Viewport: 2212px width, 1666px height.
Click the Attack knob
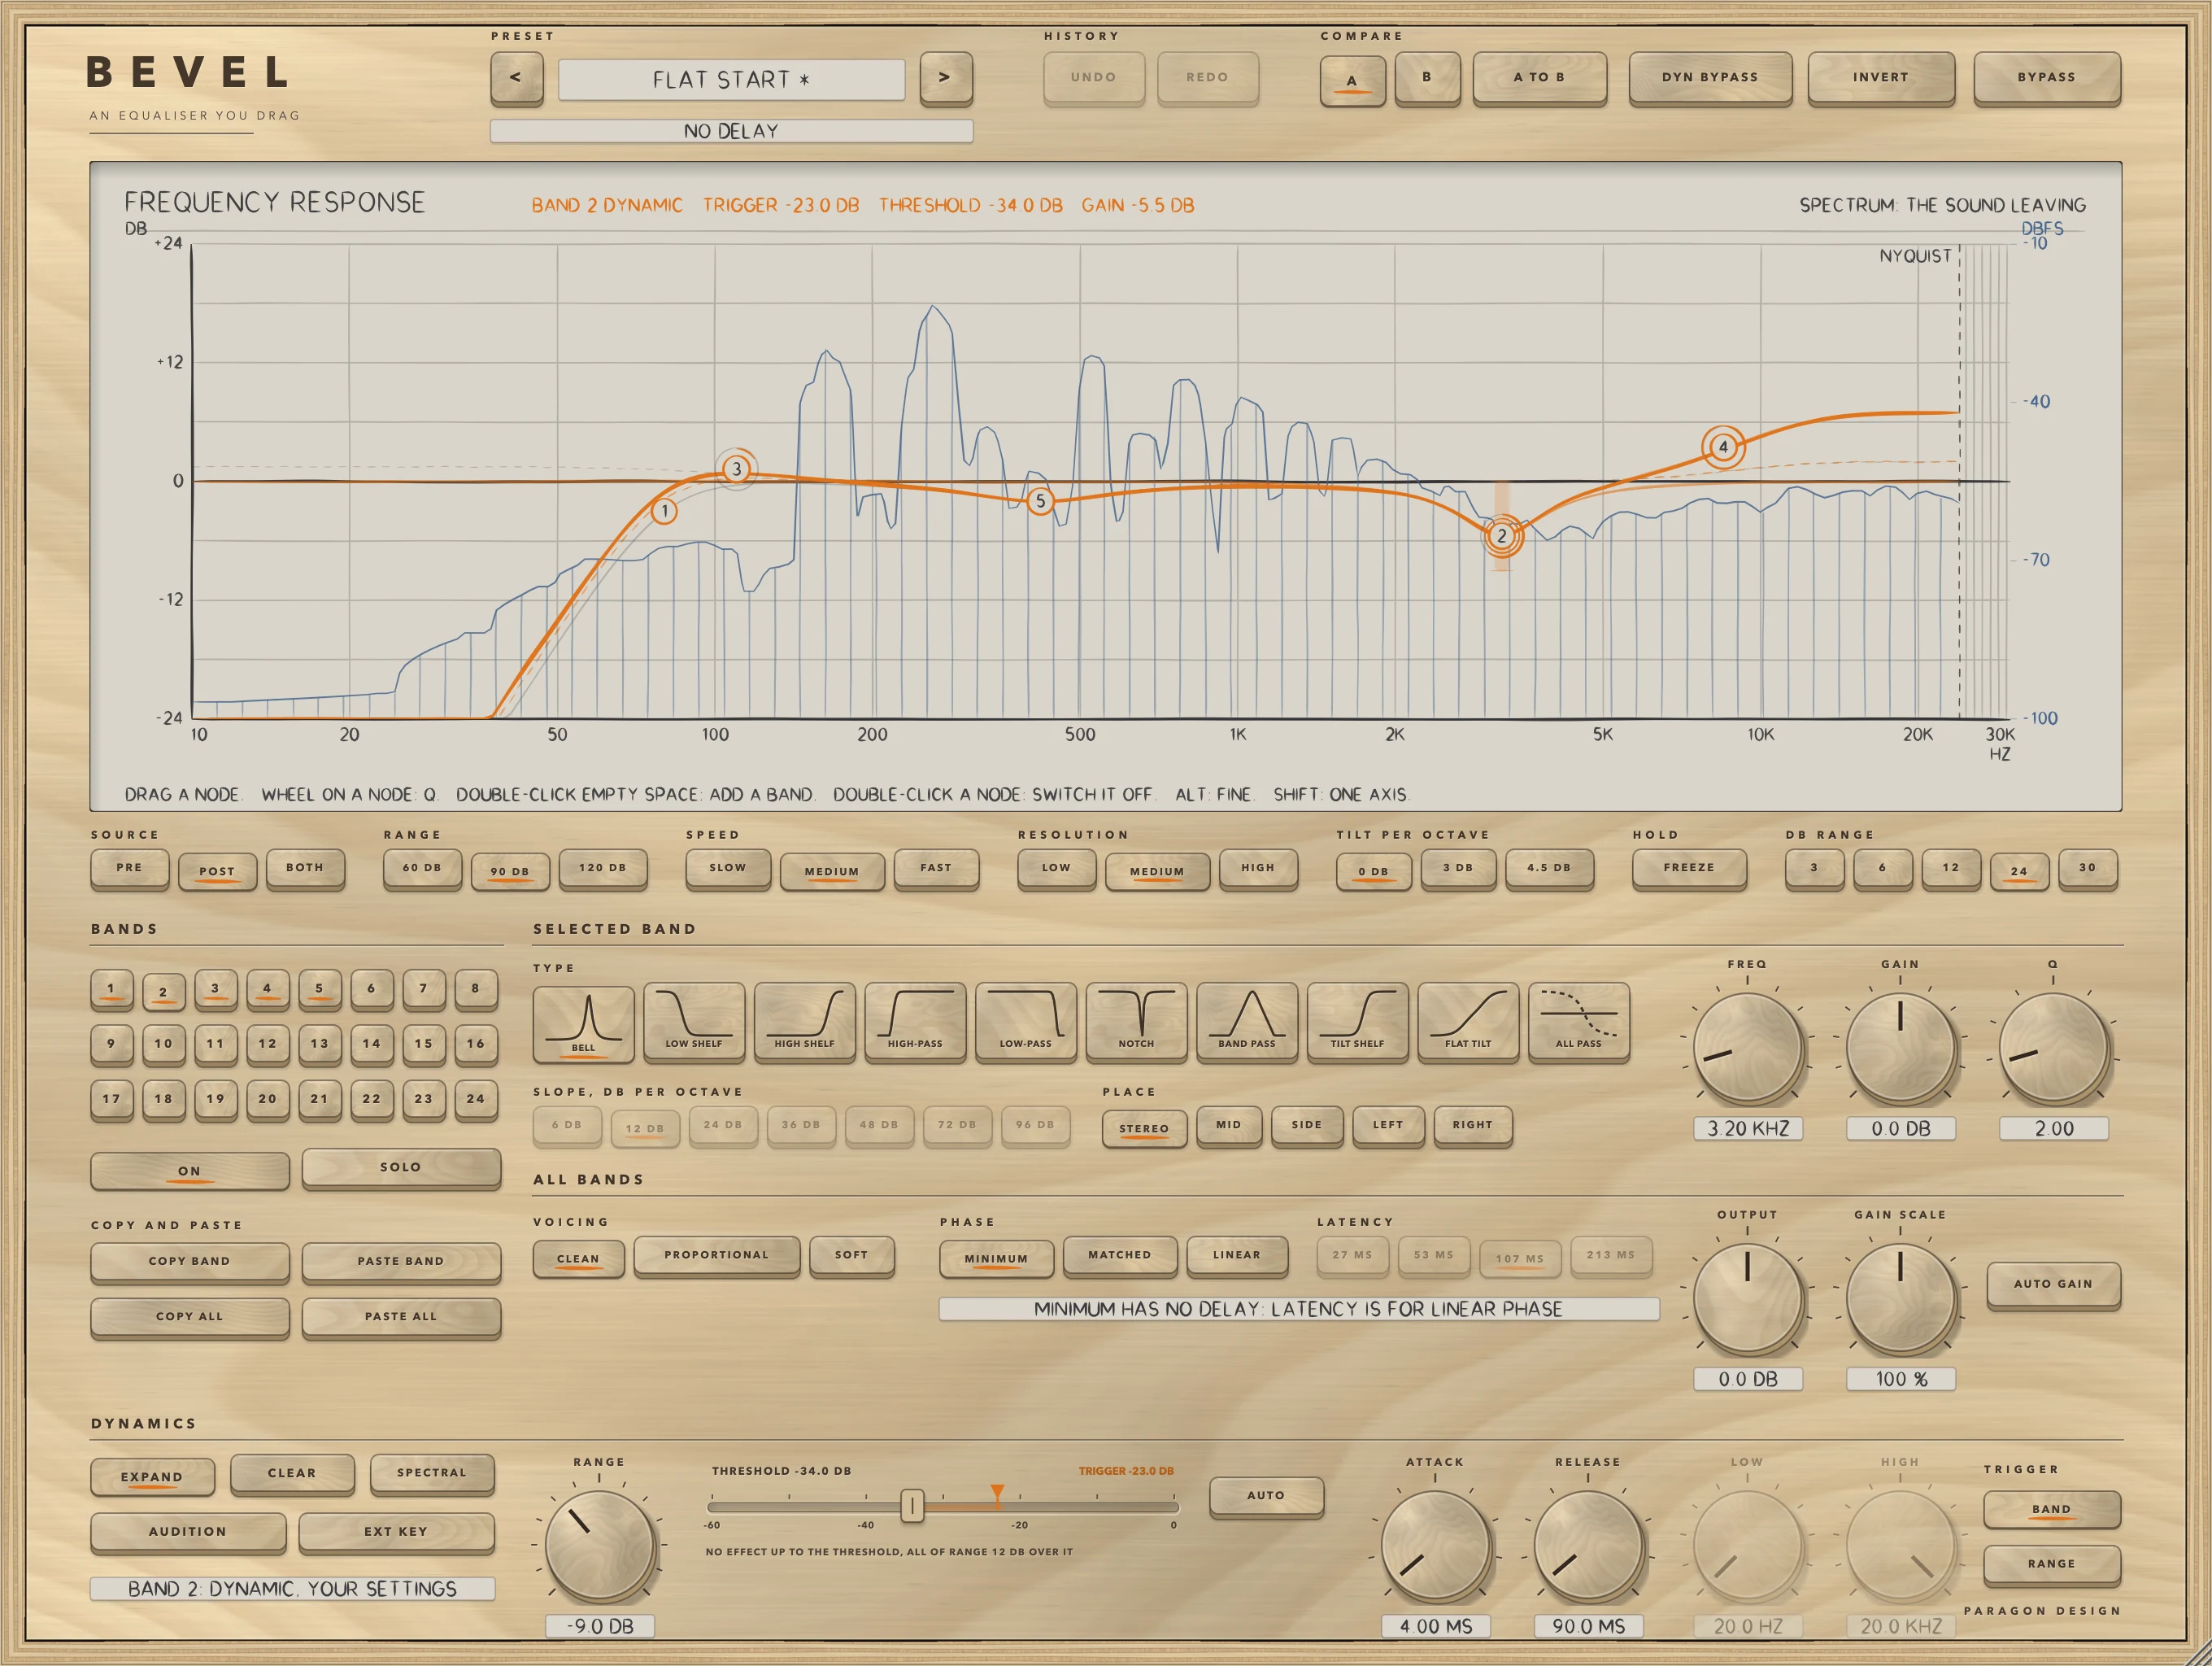(x=1435, y=1545)
